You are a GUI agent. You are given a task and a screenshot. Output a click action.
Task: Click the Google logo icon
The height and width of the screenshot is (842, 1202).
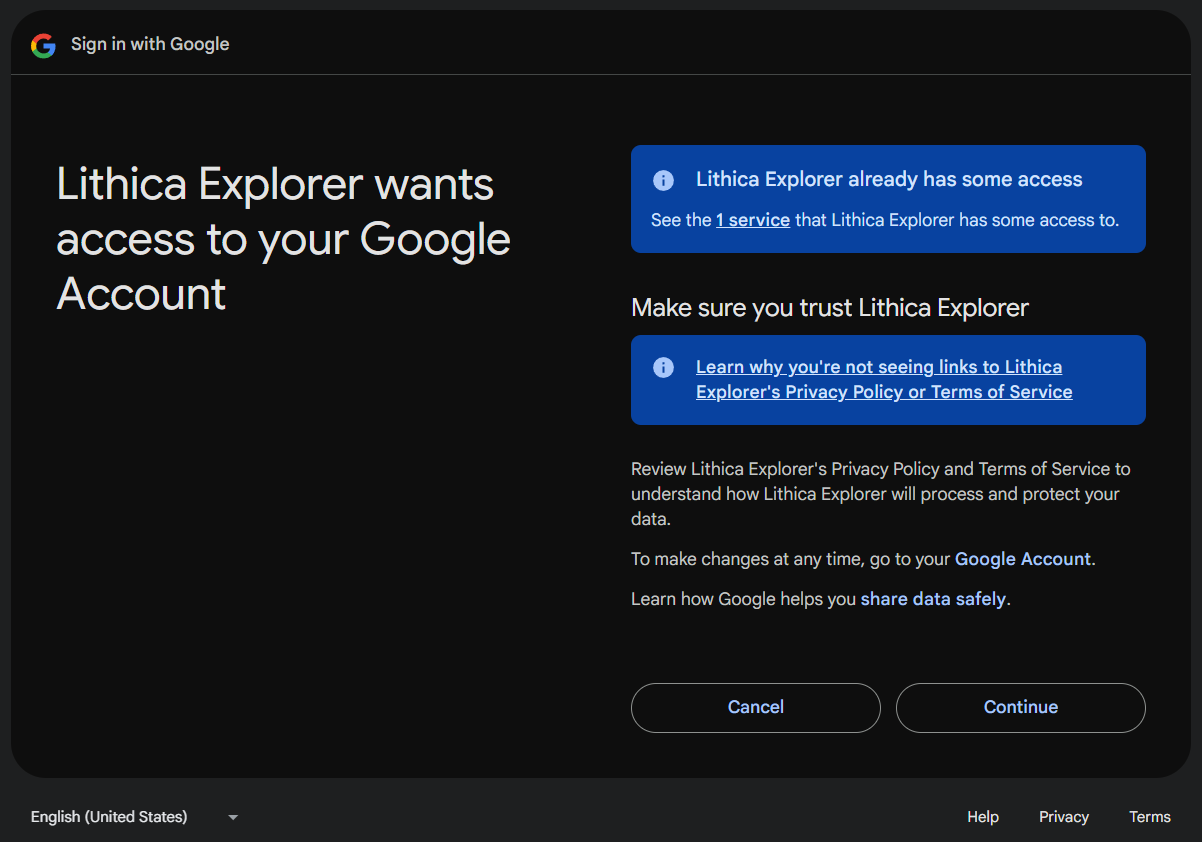[x=43, y=45]
